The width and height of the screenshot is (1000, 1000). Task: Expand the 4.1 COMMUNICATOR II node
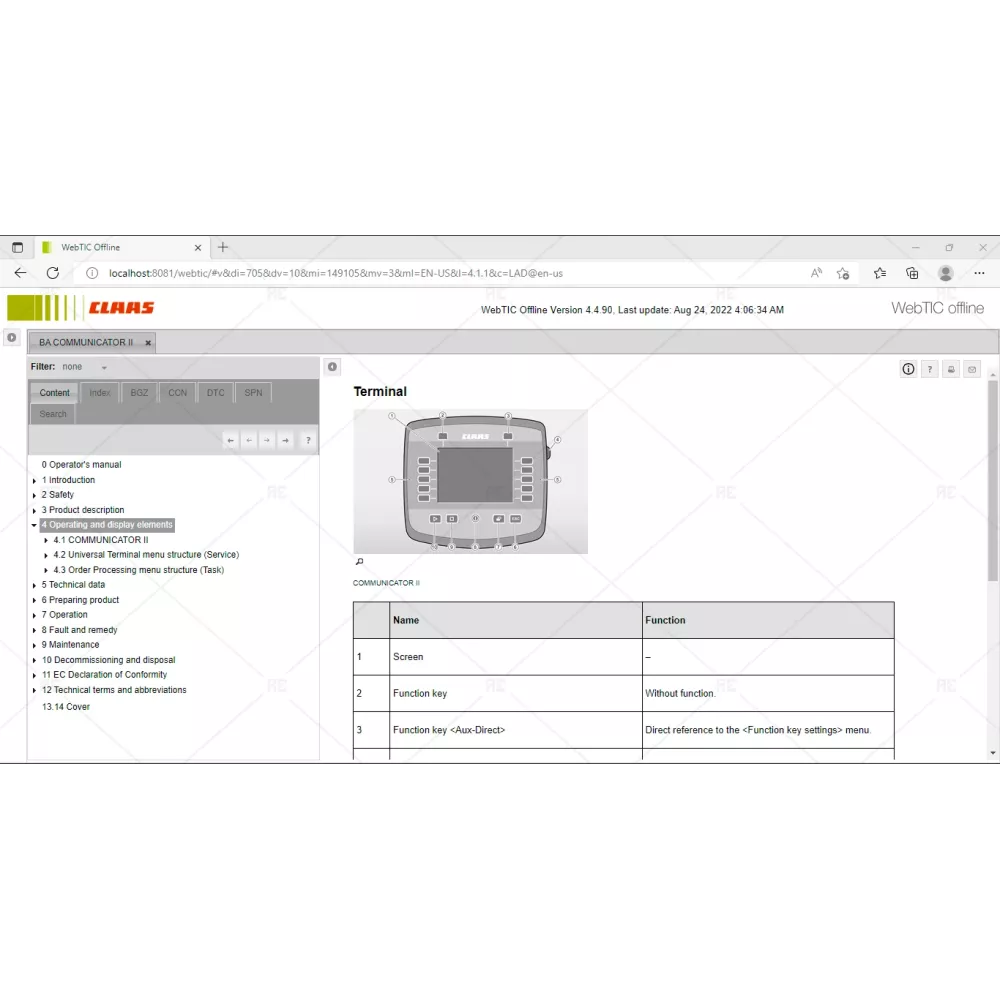(x=46, y=540)
